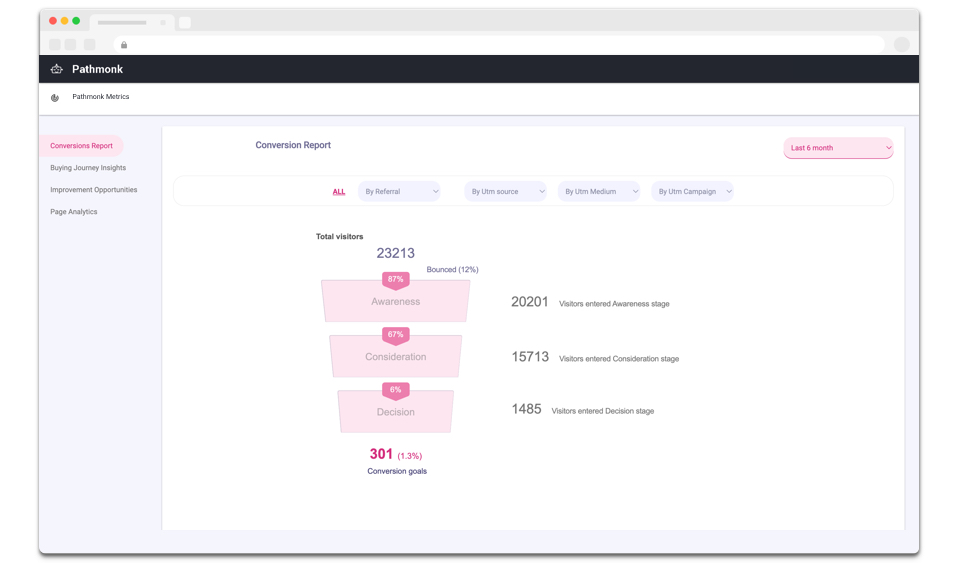The height and width of the screenshot is (563, 968).
Task: Close the browser tab with x icon
Action: pos(163,22)
